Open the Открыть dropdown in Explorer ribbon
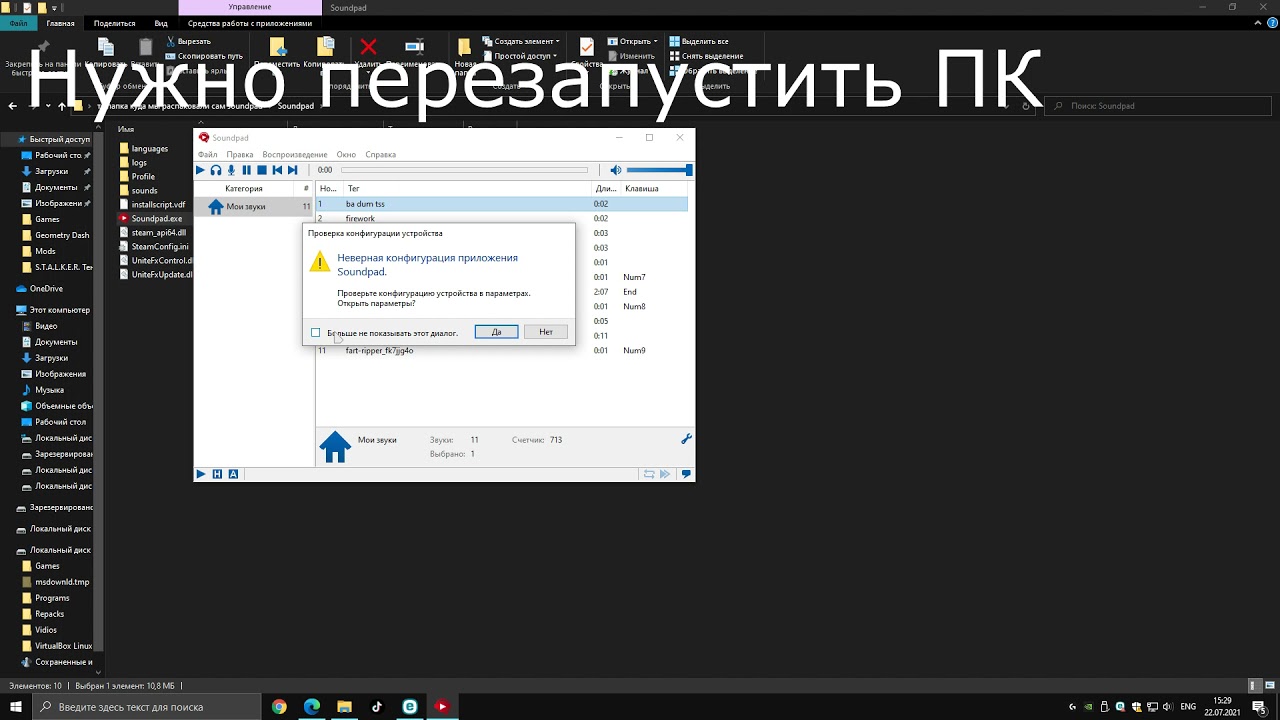Image resolution: width=1280 pixels, height=720 pixels. tap(632, 41)
